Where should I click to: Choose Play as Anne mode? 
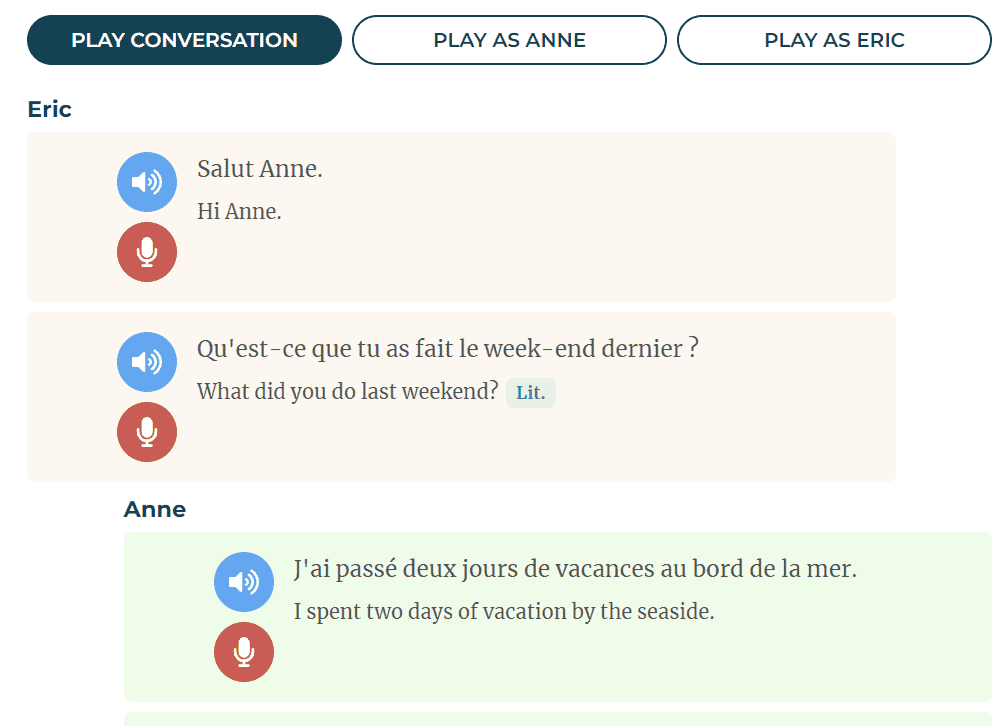click(509, 40)
